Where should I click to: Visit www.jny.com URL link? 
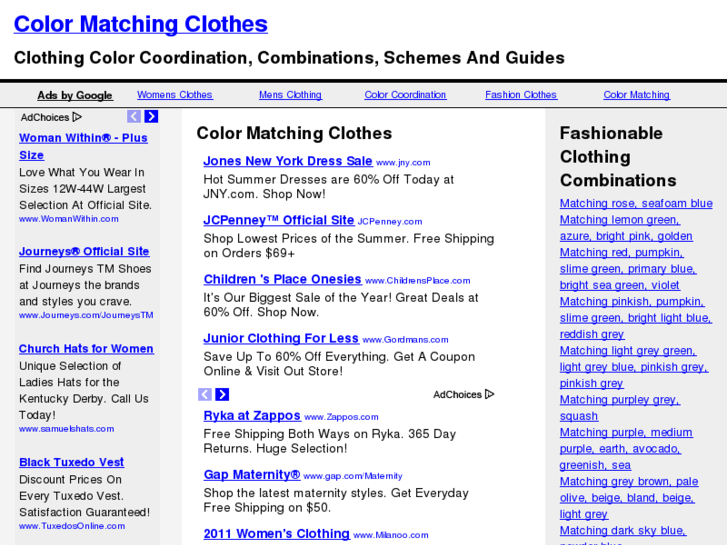[x=403, y=162]
